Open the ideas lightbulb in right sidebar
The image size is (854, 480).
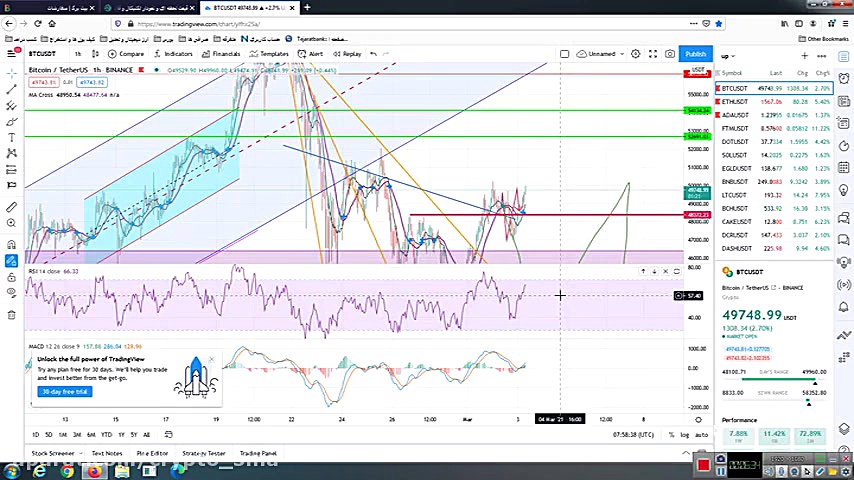(844, 190)
